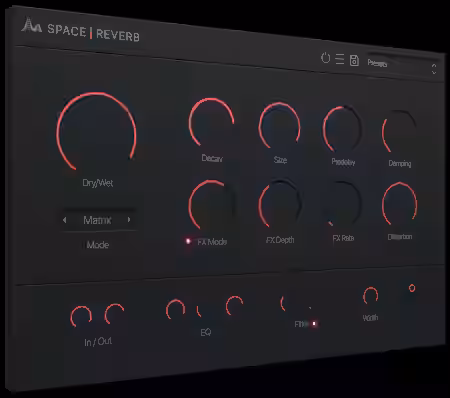Click the large Dry/Wet knob
Screen dimensions: 450x398
tap(96, 131)
